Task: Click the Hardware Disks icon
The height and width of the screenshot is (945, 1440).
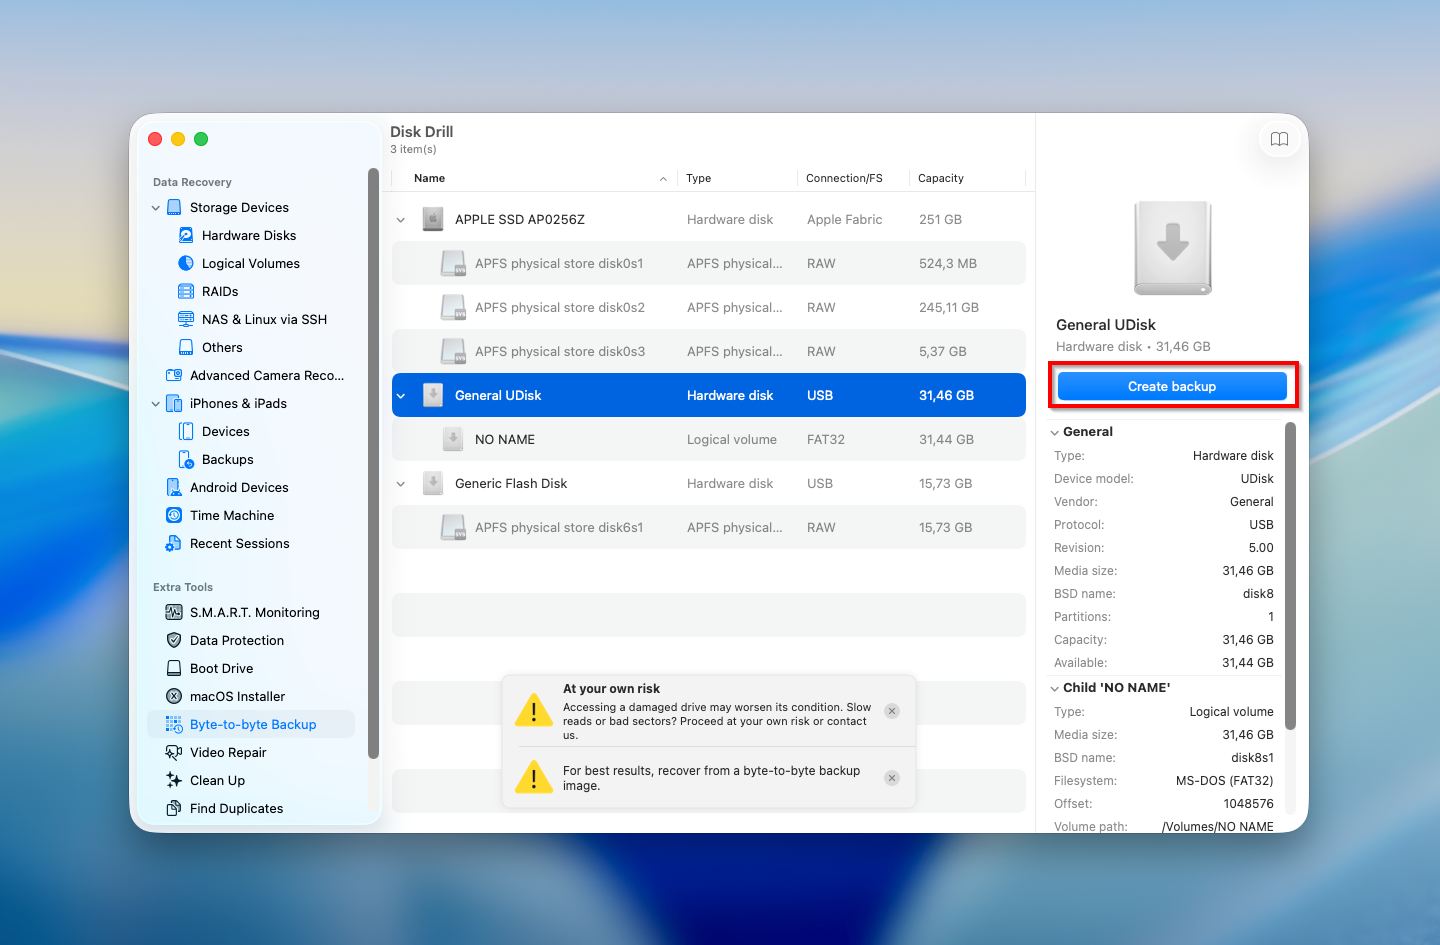Action: [x=186, y=235]
